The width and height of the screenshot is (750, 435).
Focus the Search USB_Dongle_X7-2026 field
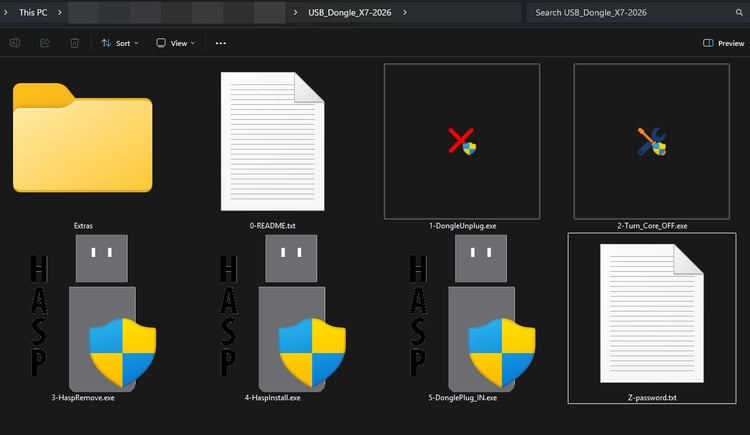pyautogui.click(x=636, y=12)
